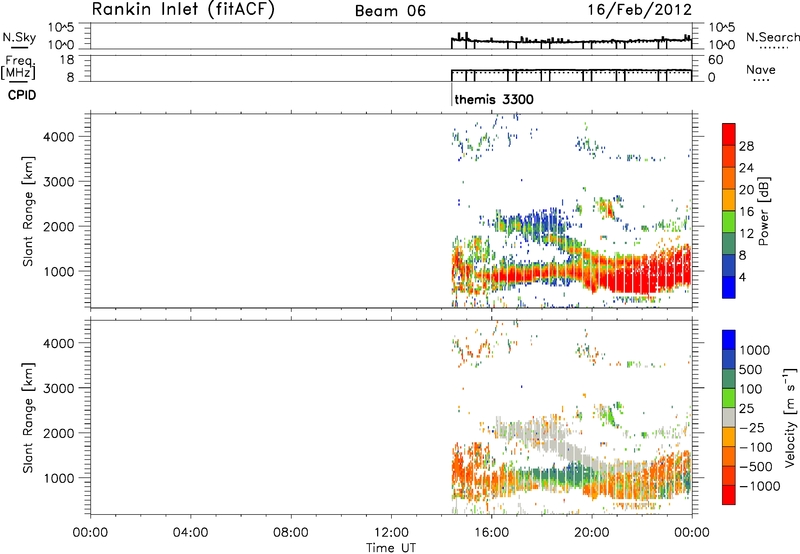Click the '12:00' time axis label
This screenshot has width=800, height=554.
click(x=391, y=533)
